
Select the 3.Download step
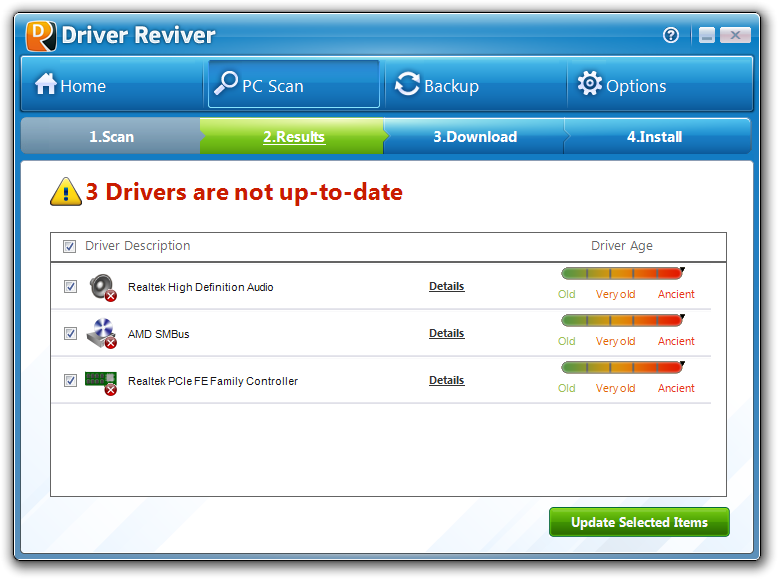tap(475, 136)
